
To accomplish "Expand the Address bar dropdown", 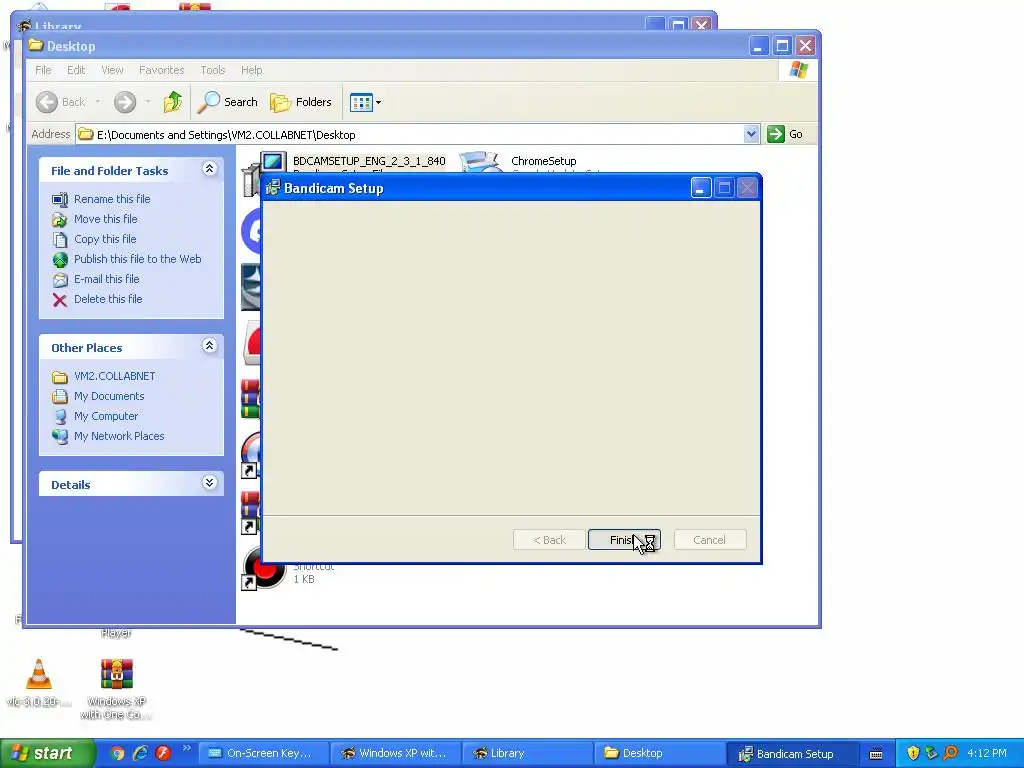I will pyautogui.click(x=751, y=134).
